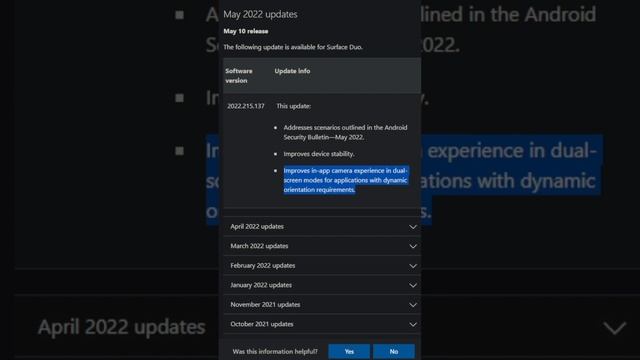The height and width of the screenshot is (360, 640).
Task: Click chevron beside October 2021 updates
Action: pyautogui.click(x=413, y=324)
